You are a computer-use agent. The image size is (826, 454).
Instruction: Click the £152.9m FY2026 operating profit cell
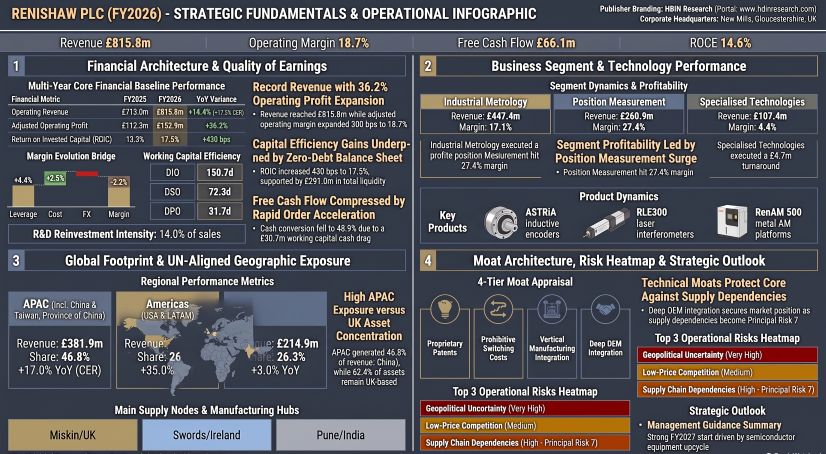[x=170, y=126]
